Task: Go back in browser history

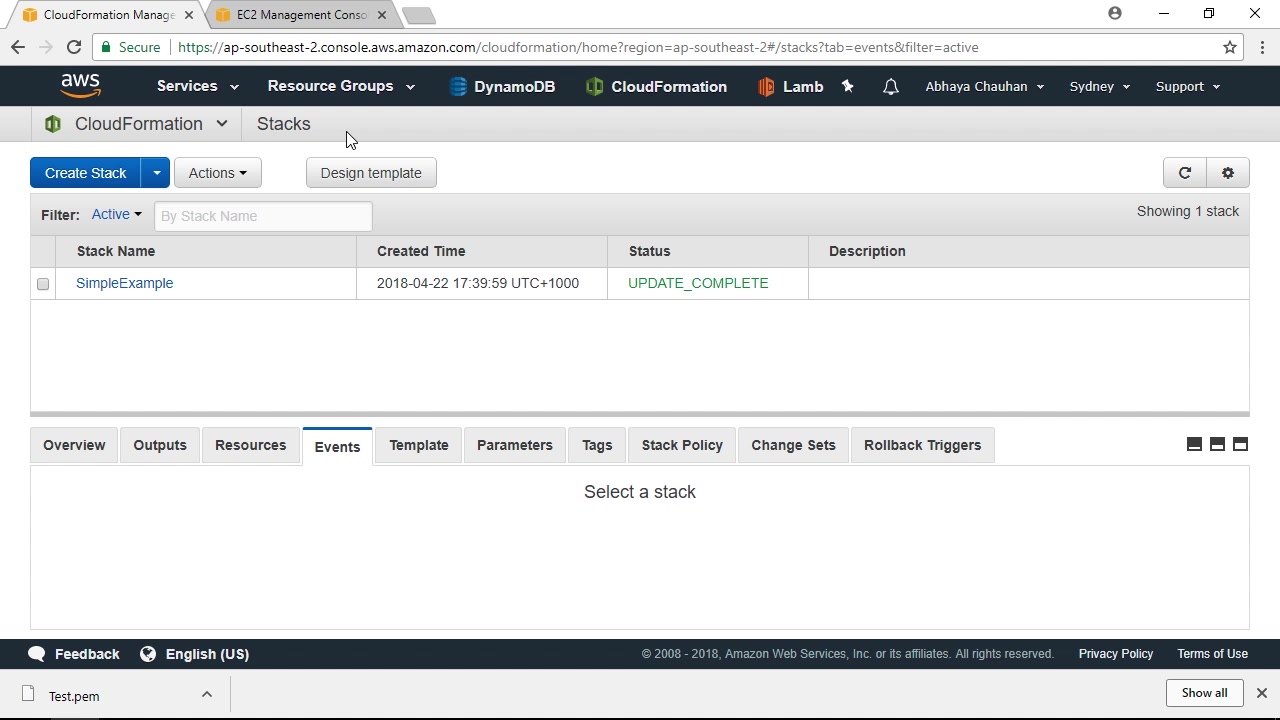Action: [x=18, y=47]
